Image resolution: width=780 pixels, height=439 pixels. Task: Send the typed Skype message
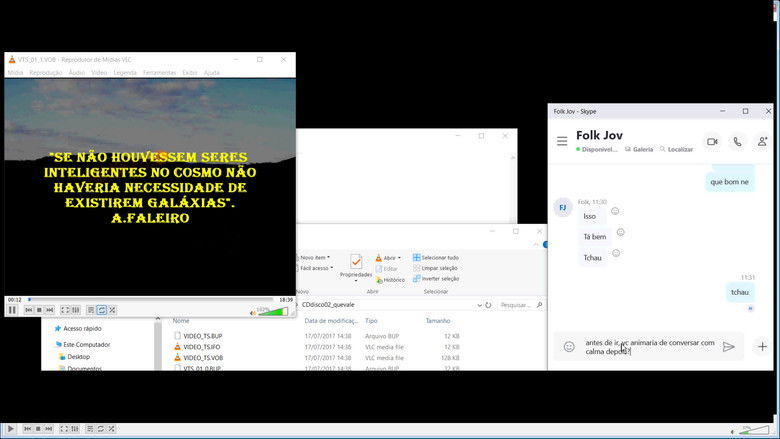click(x=729, y=347)
